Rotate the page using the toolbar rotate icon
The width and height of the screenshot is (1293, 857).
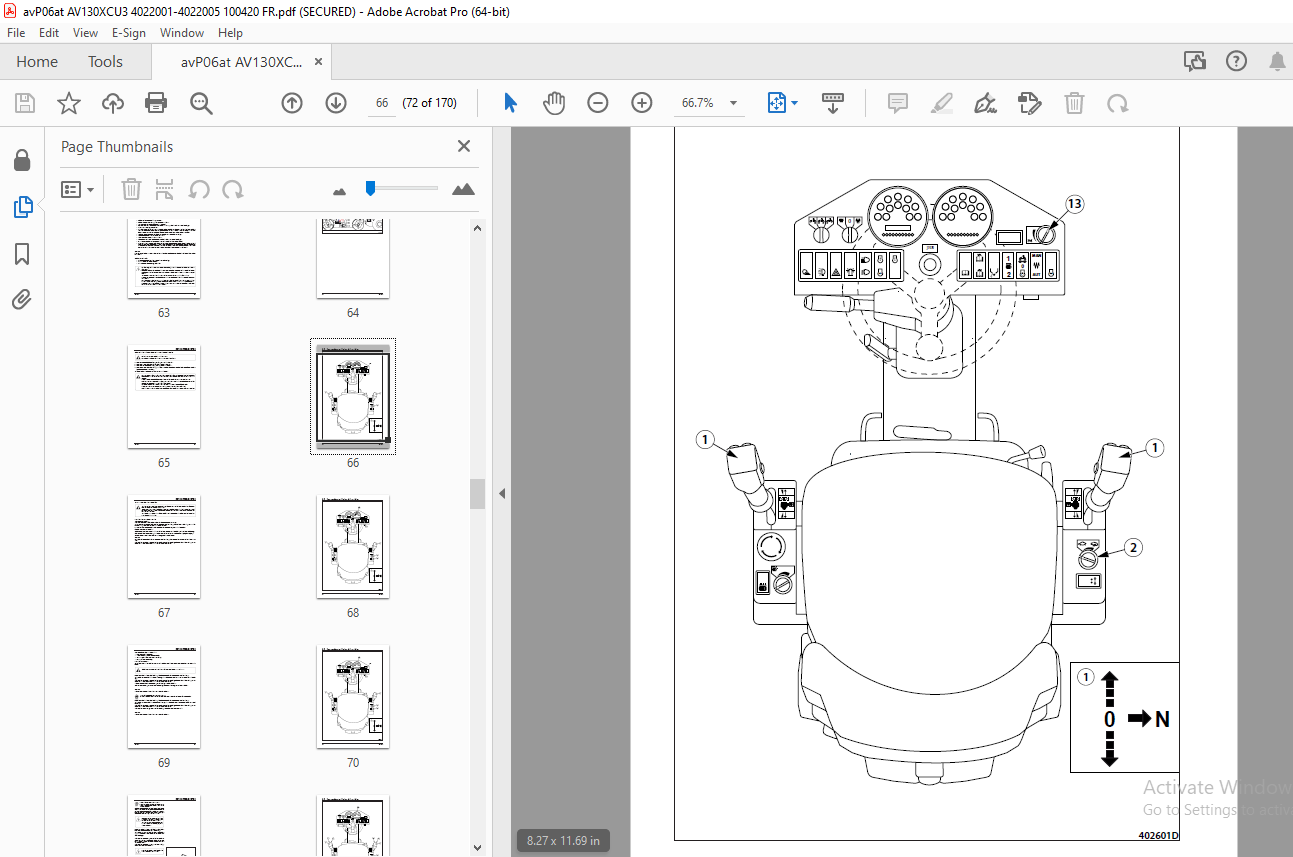coord(1118,103)
